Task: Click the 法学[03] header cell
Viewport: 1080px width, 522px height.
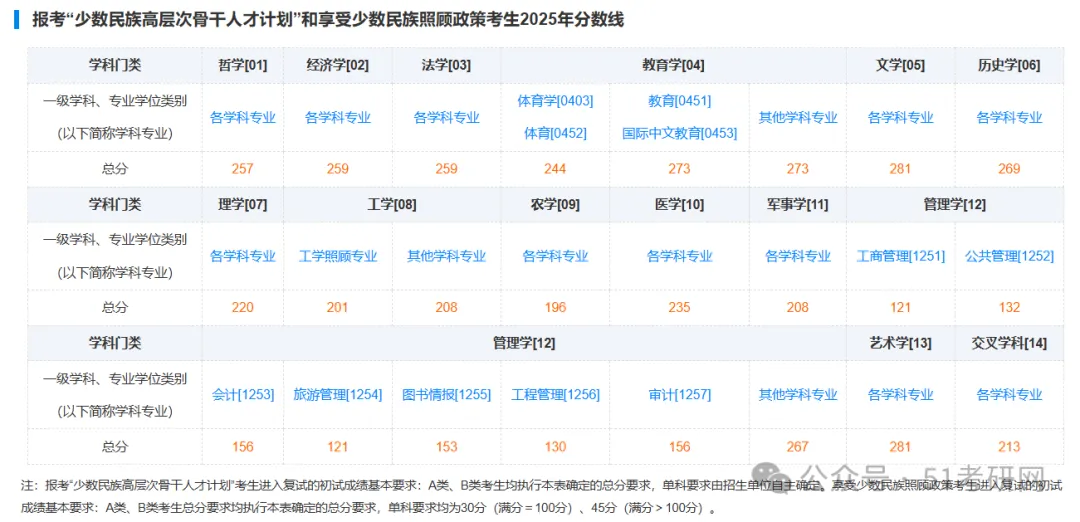Action: [446, 66]
